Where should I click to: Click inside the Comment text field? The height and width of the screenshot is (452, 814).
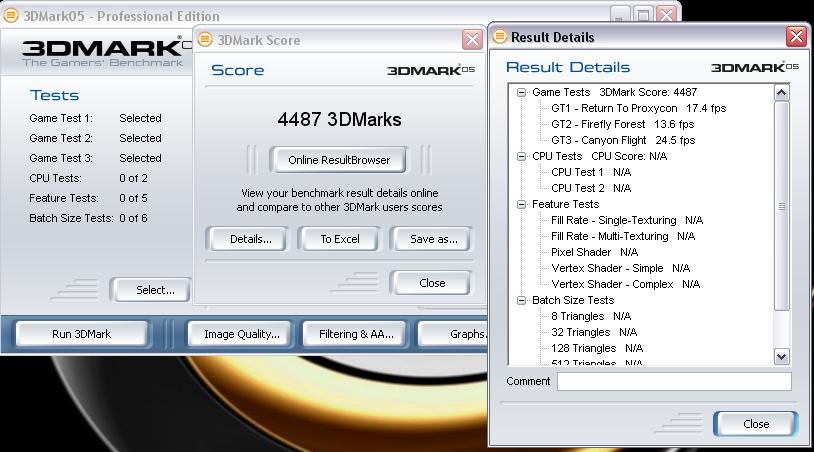[x=673, y=381]
